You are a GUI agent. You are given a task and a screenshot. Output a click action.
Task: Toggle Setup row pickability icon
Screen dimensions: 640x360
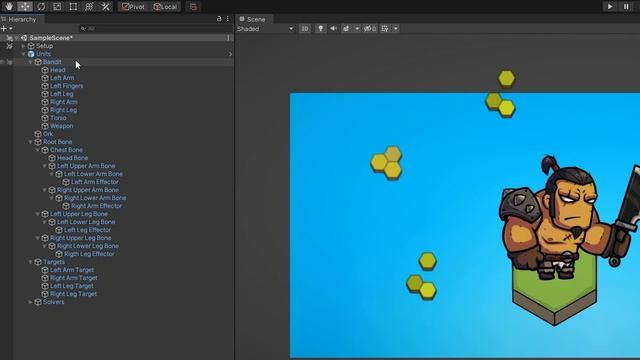[9, 46]
